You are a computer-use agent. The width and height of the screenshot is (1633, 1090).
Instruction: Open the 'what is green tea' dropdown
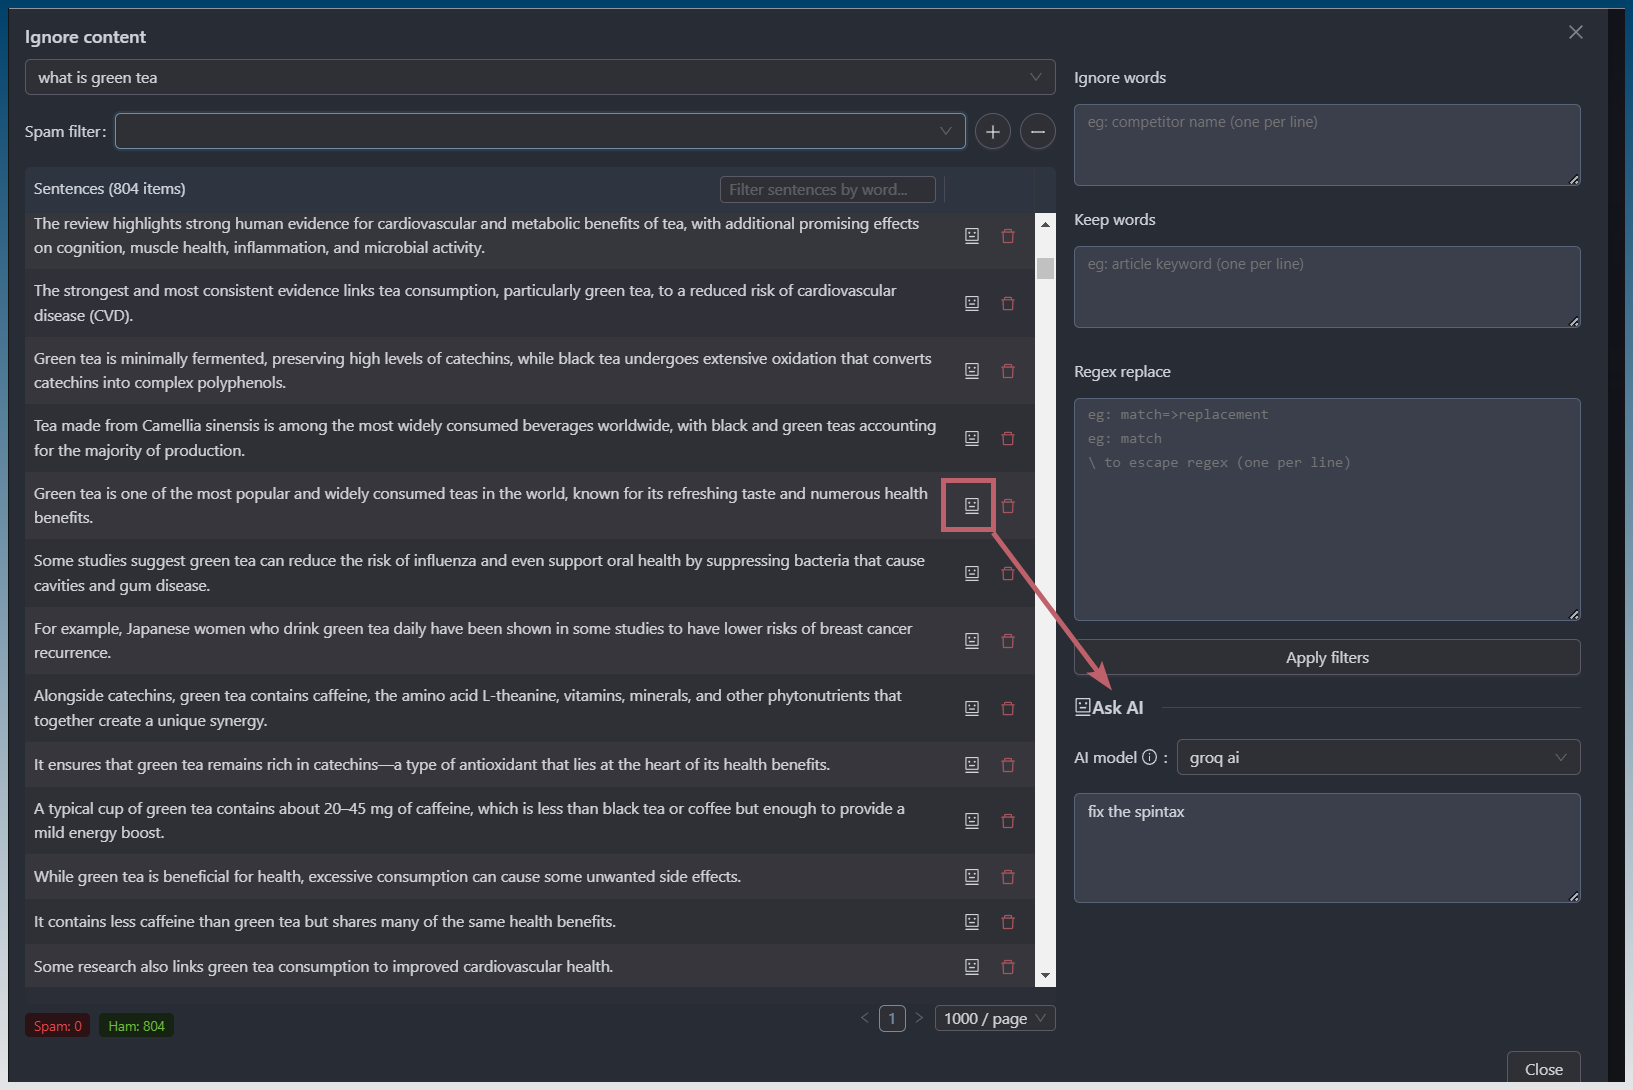pos(539,78)
